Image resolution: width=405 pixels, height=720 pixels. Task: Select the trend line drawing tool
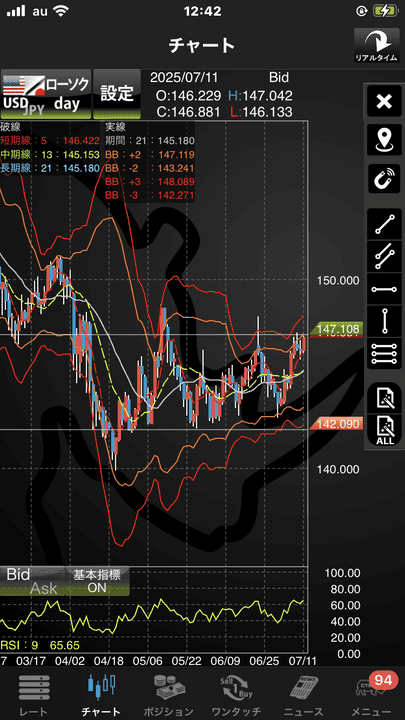(x=384, y=224)
